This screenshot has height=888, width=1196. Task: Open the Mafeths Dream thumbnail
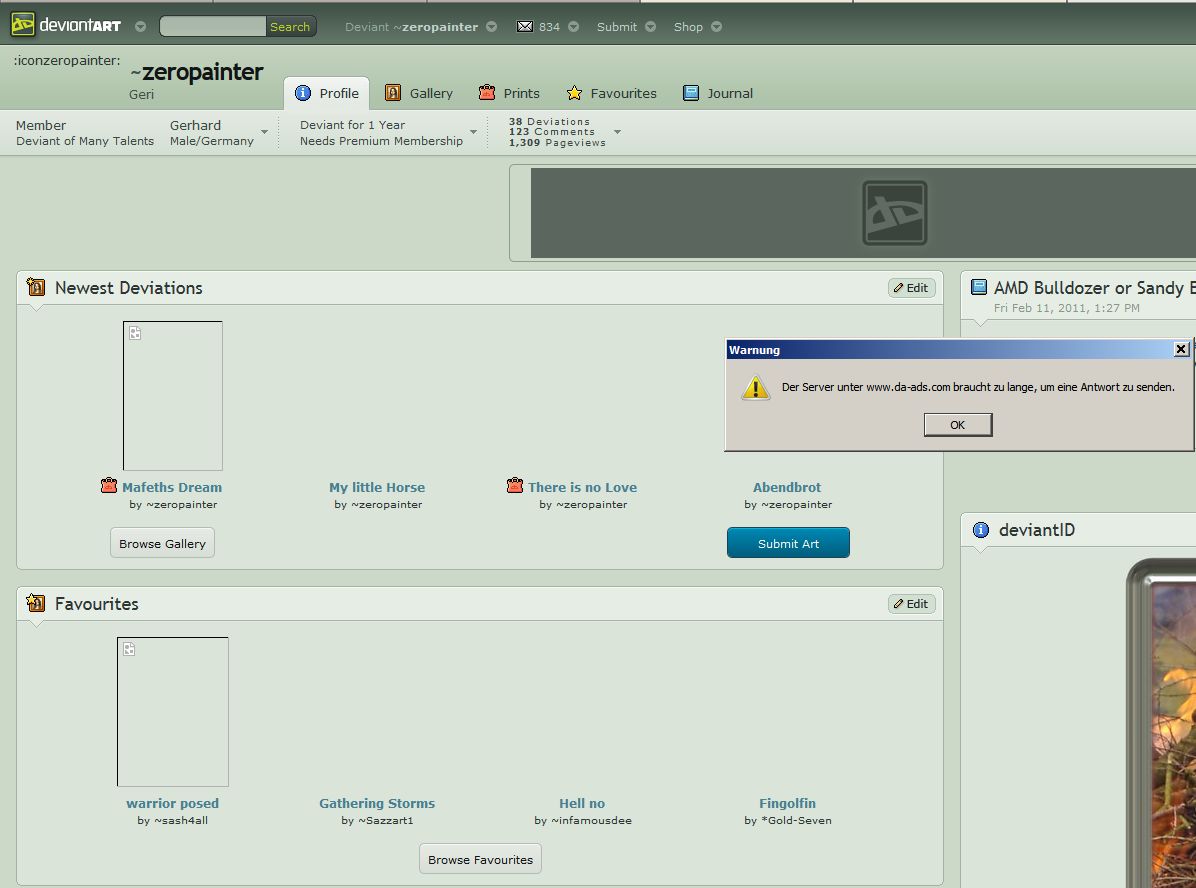(173, 396)
